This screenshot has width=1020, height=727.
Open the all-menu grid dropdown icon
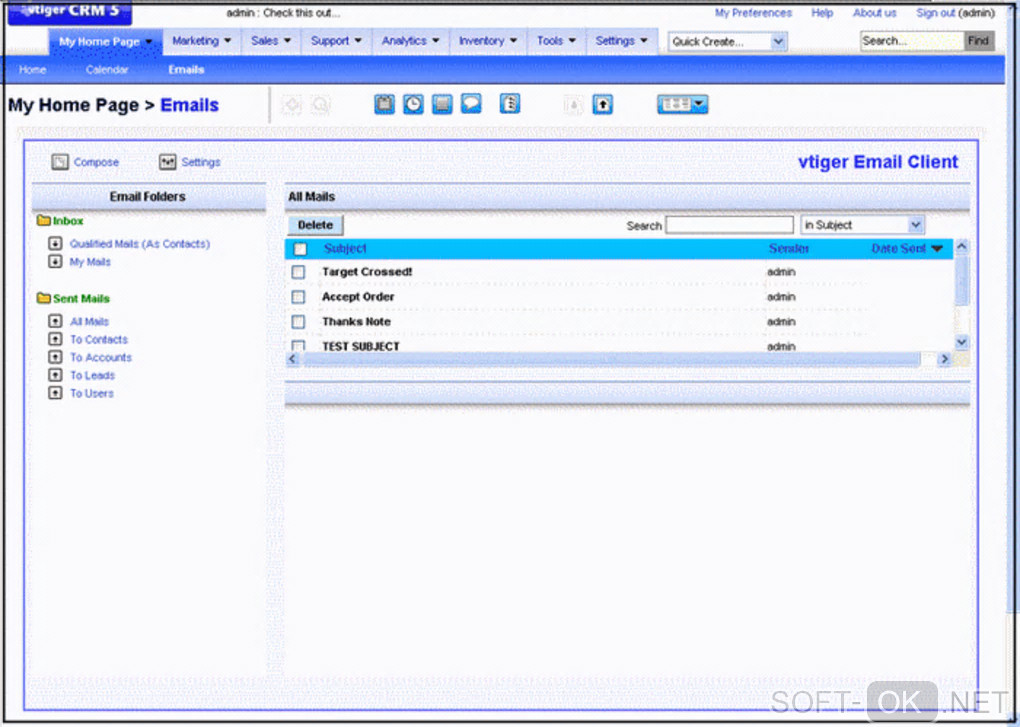[682, 105]
